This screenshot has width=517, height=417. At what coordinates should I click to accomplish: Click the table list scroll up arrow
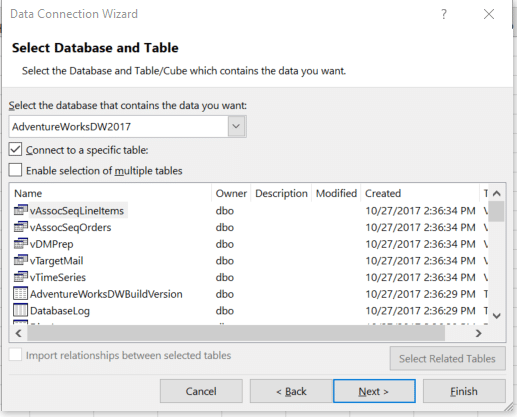pyautogui.click(x=497, y=193)
